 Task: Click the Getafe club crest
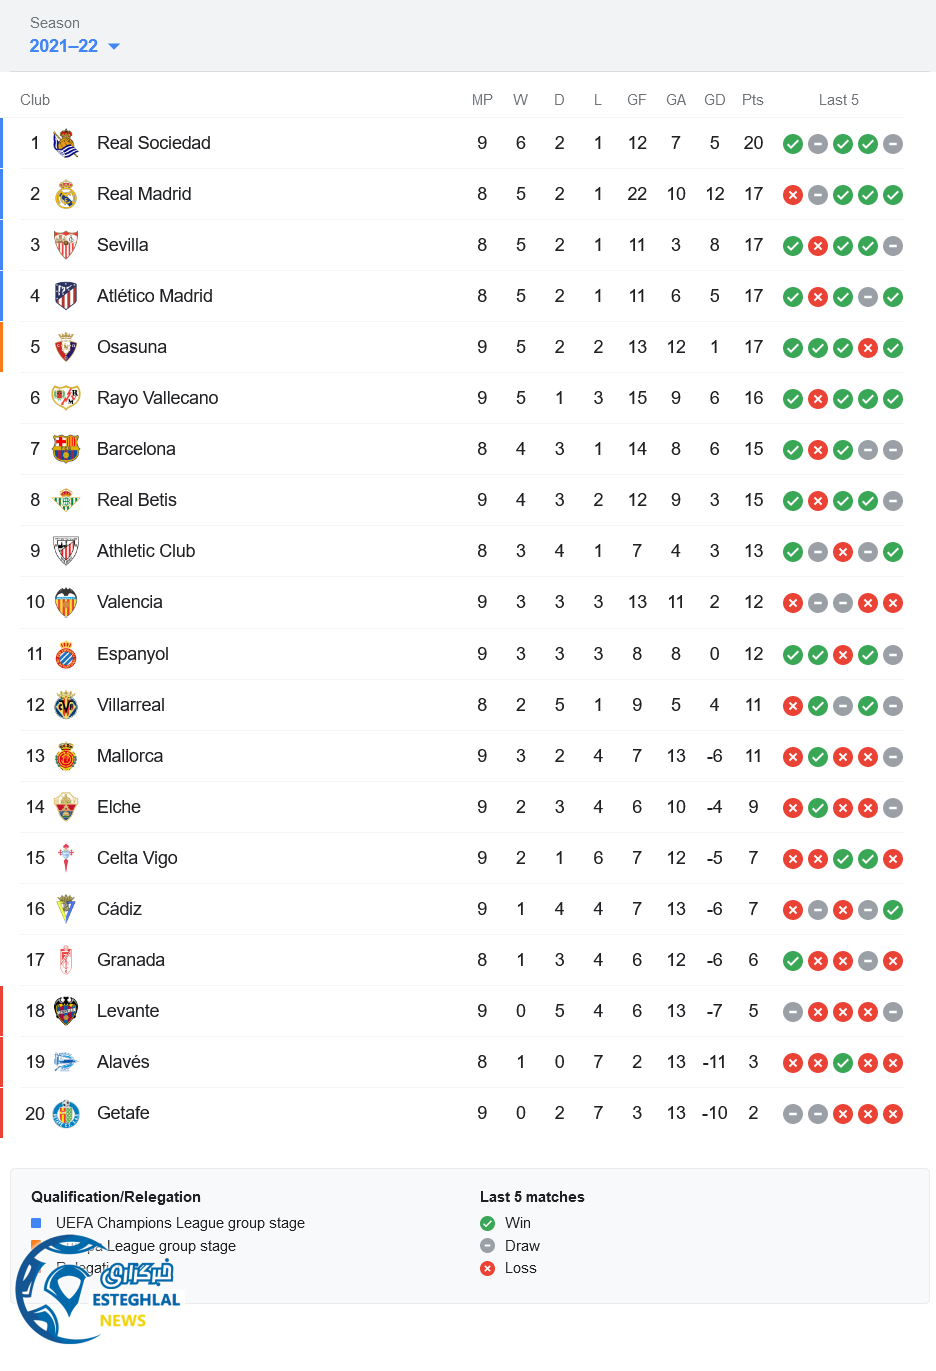[66, 1113]
